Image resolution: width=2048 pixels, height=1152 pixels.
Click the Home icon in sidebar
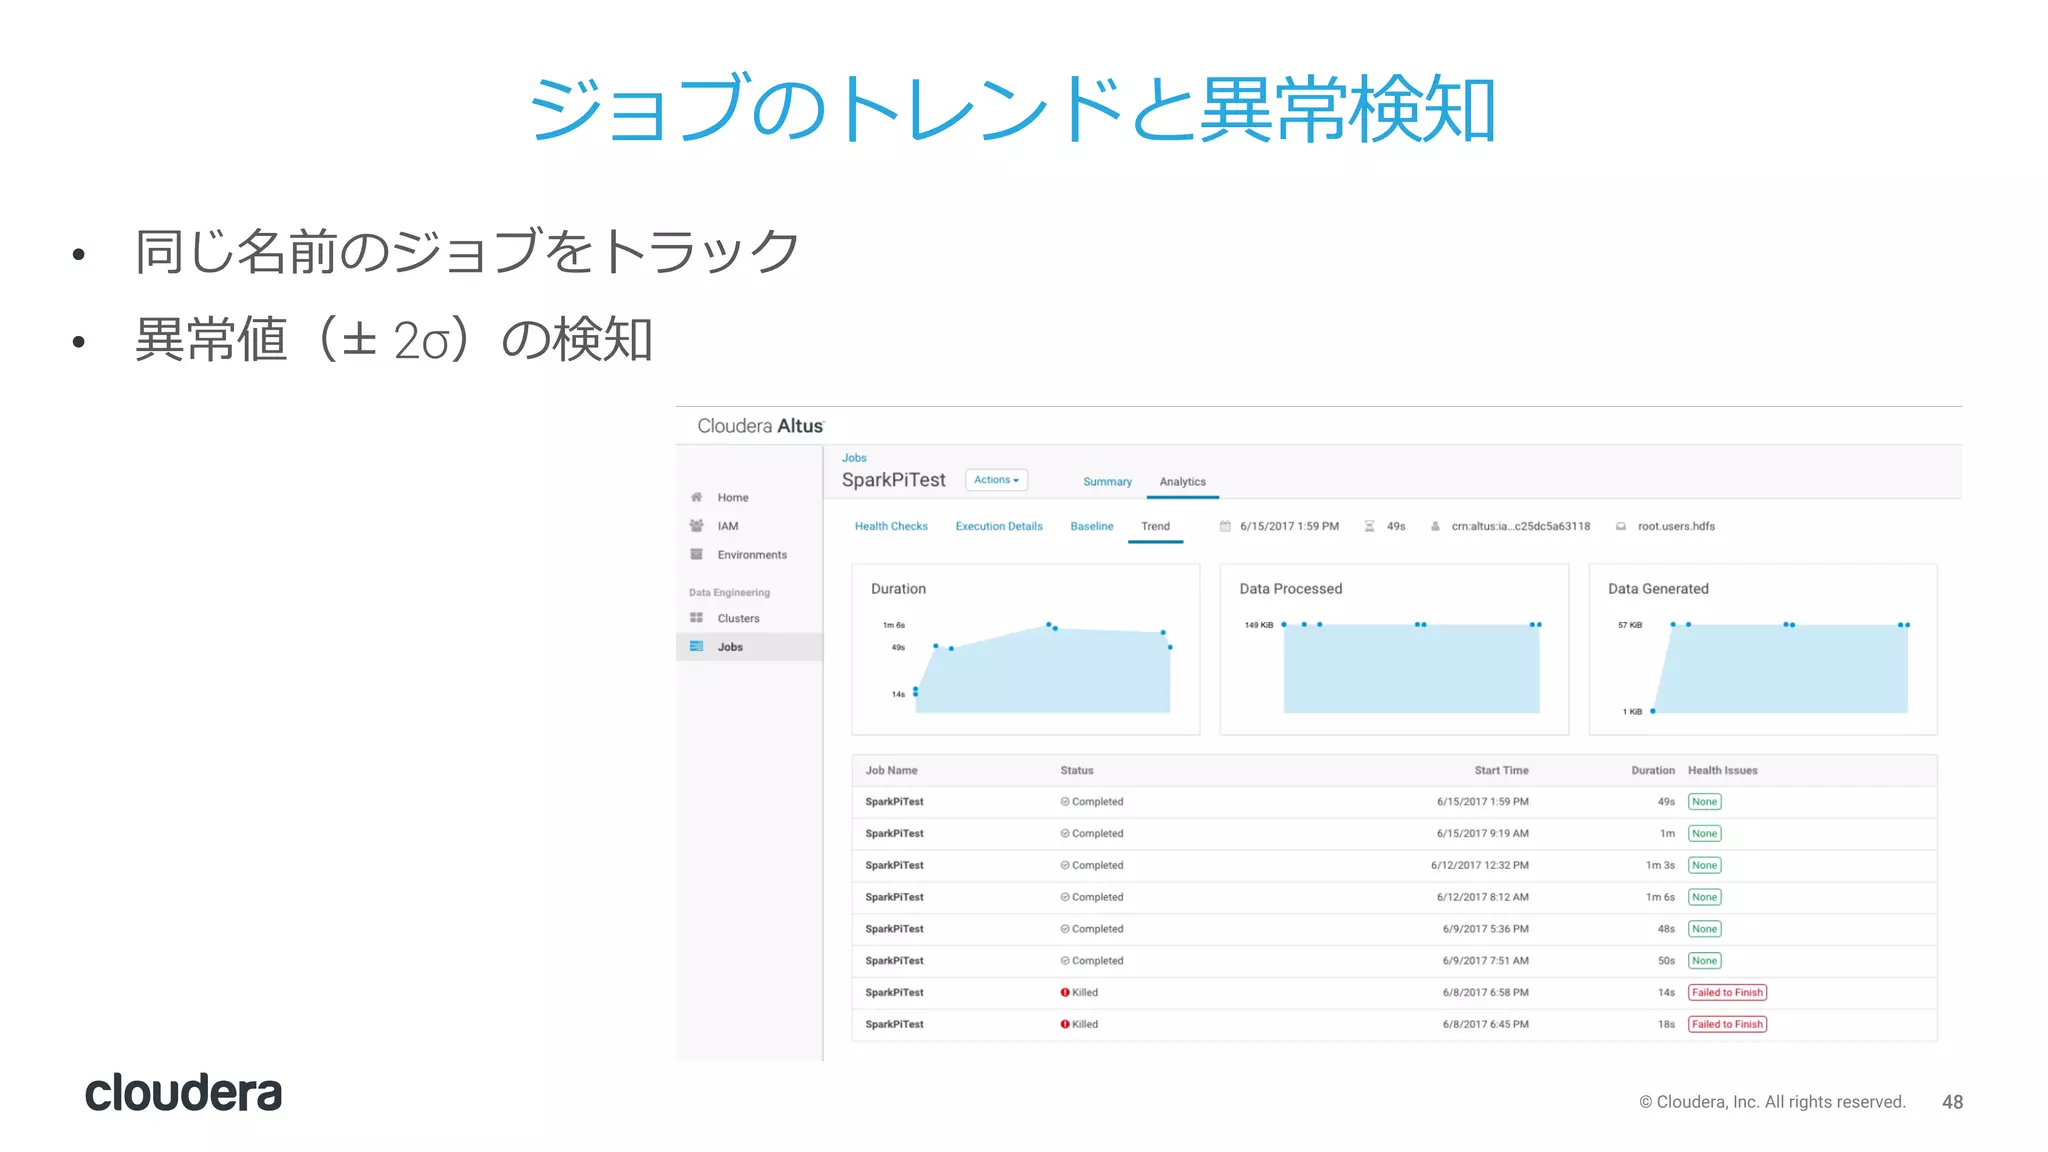coord(696,497)
